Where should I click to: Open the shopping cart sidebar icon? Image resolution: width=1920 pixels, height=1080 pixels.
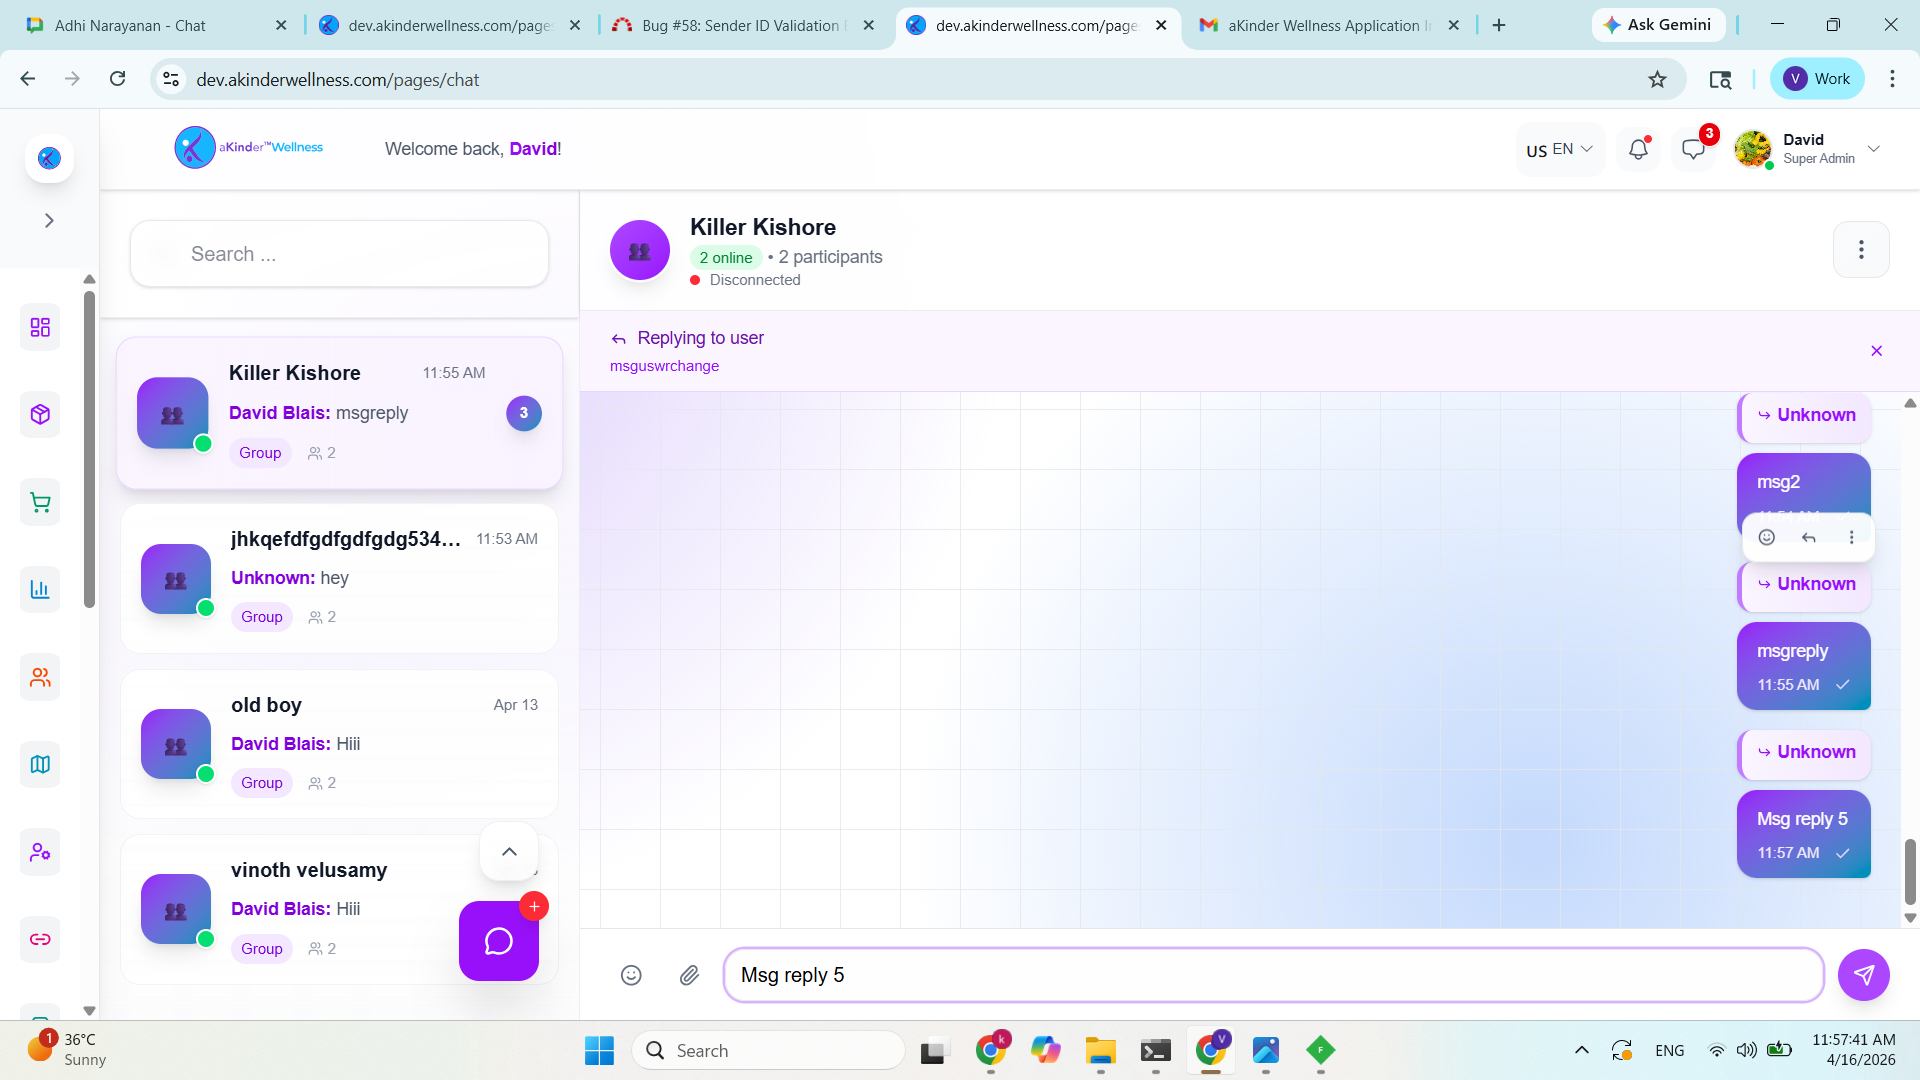40,502
